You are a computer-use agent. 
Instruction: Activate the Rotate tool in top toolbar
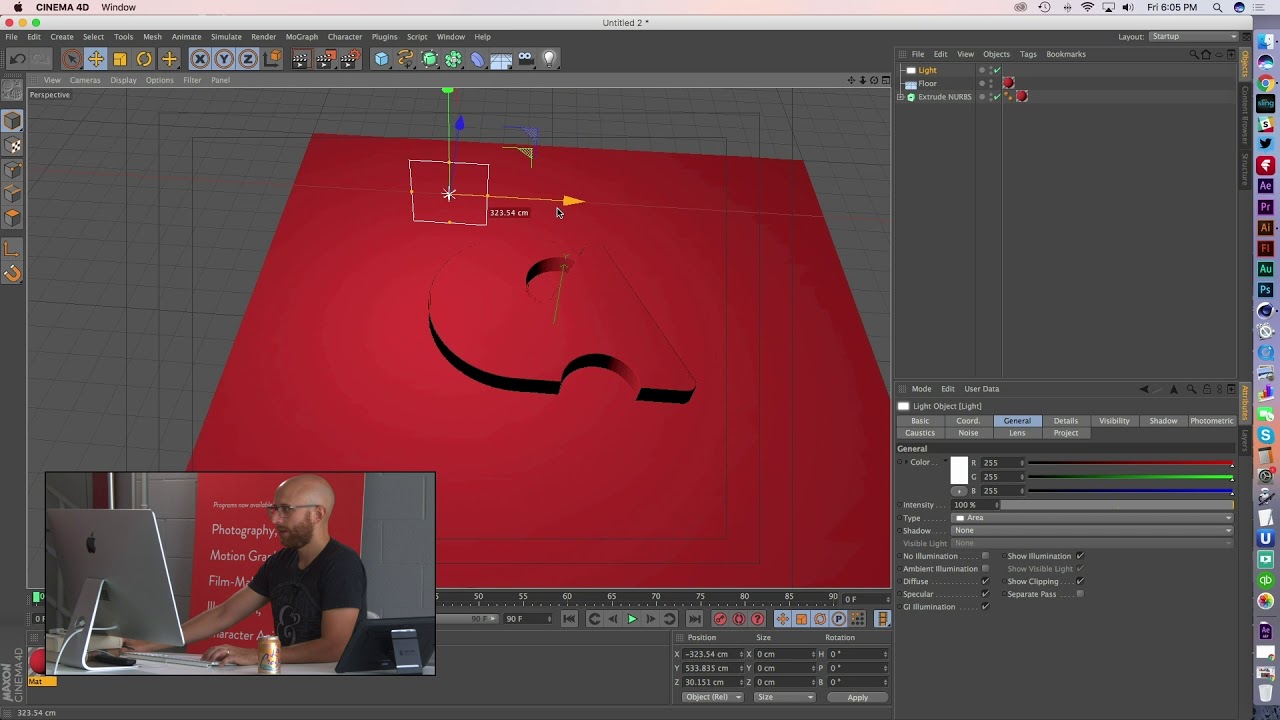[x=144, y=59]
